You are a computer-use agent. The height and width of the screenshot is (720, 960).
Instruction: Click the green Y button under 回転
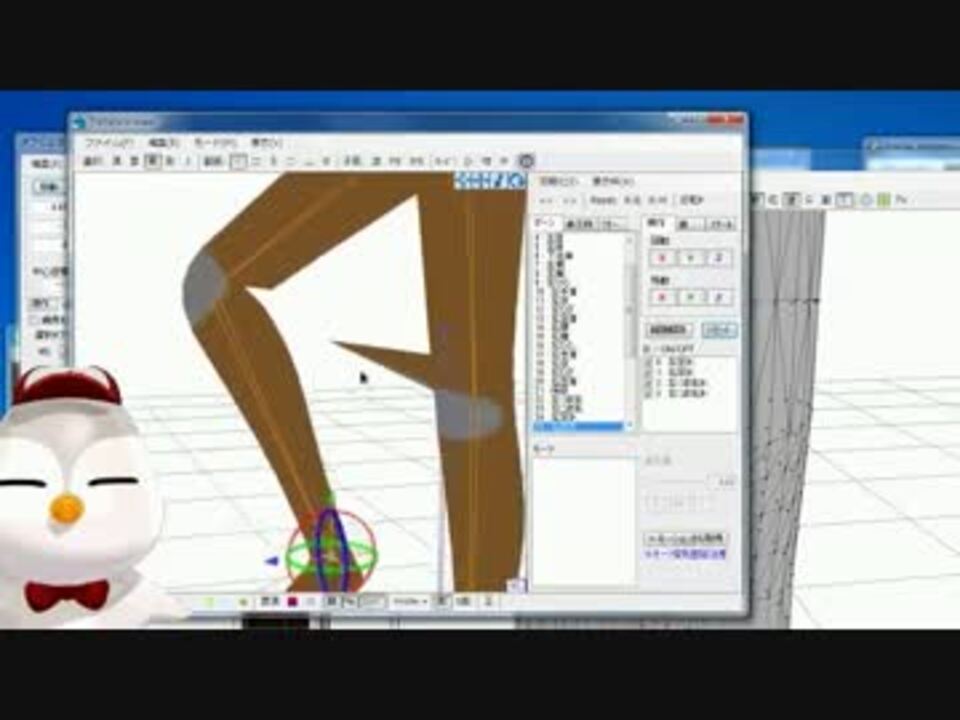pos(691,258)
